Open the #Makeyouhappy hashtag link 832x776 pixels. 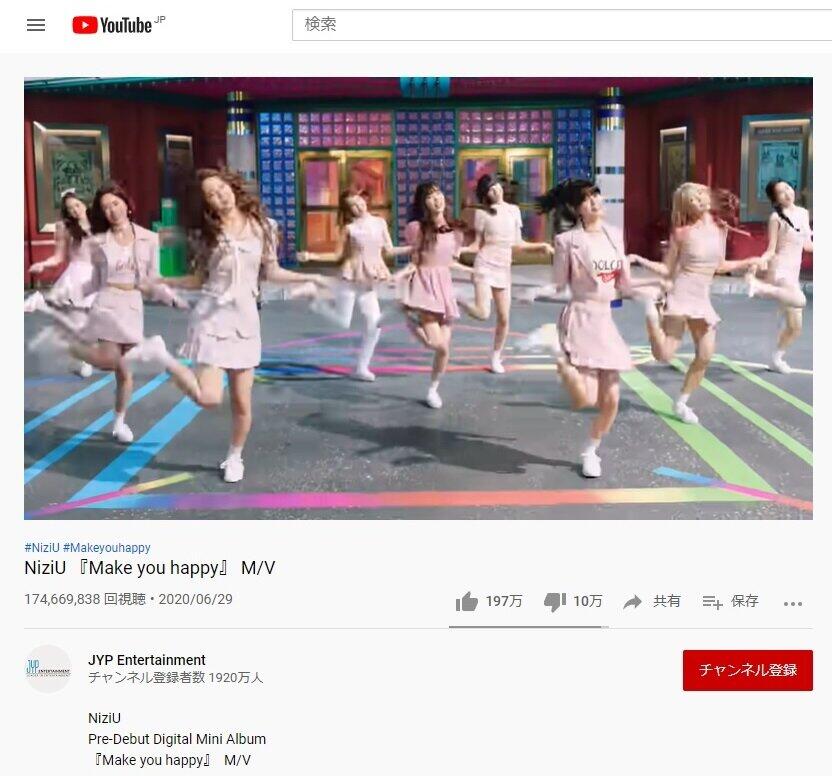[x=107, y=547]
